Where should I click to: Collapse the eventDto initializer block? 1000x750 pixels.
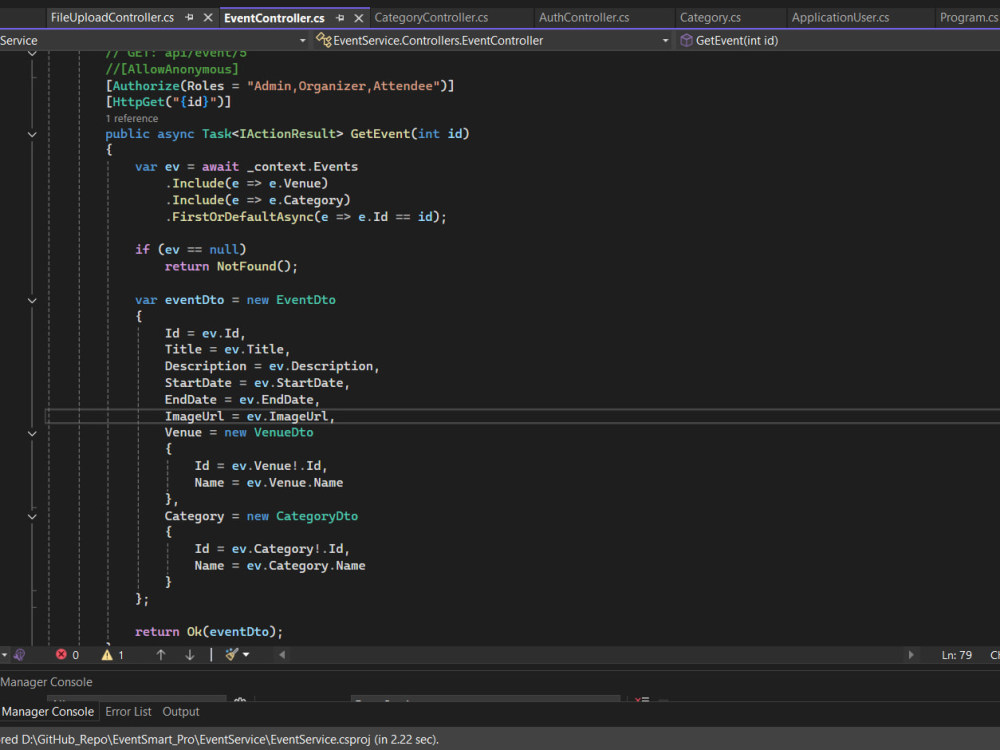pos(32,300)
